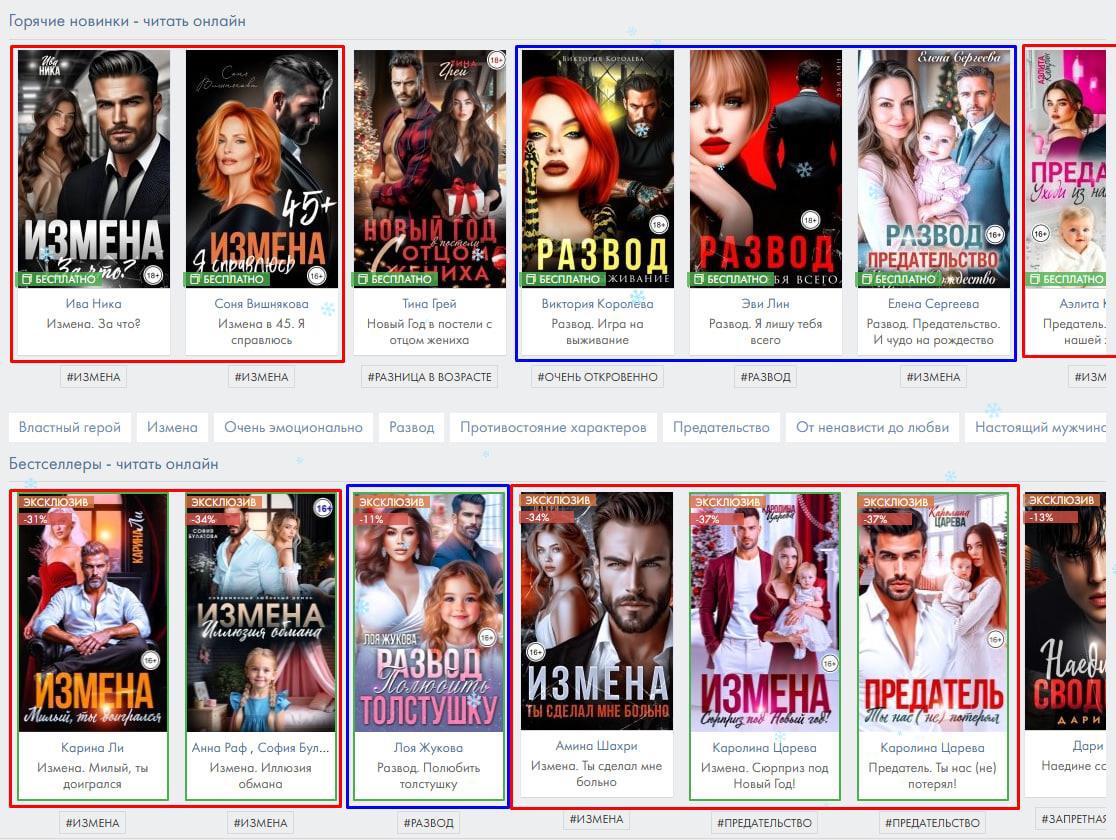
Task: Click author link Тина Грей
Action: (429, 303)
